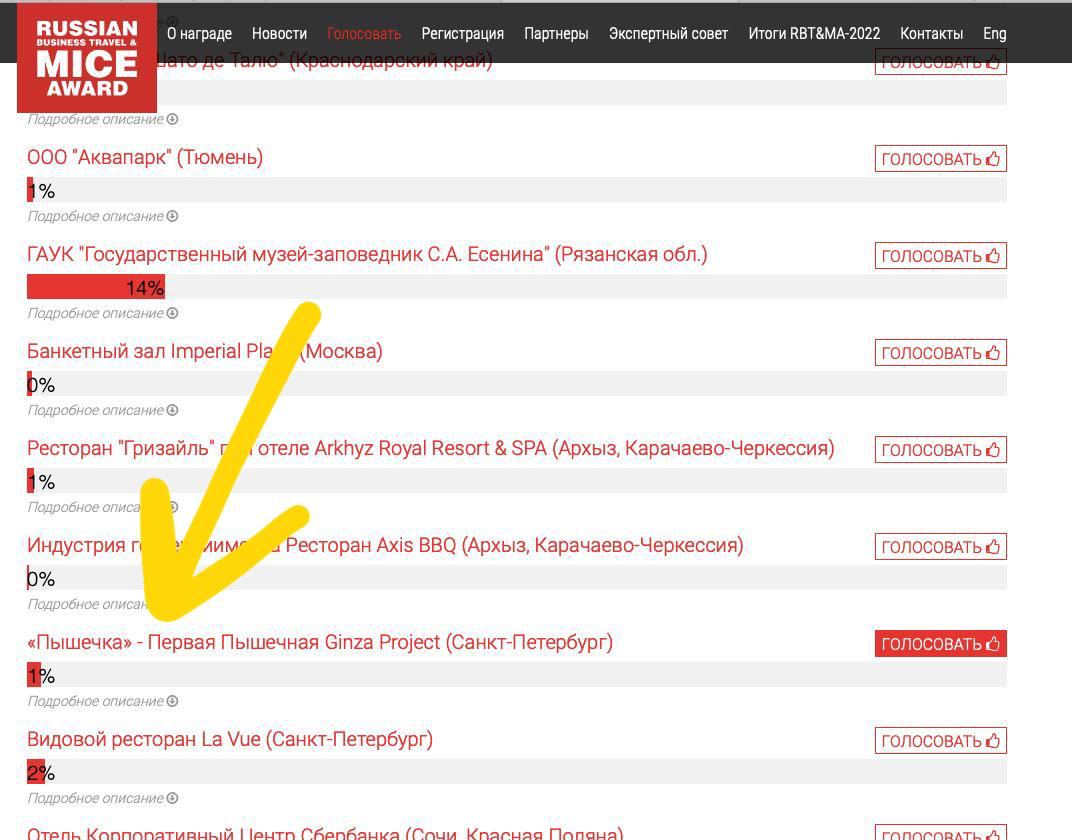Open the Russian Business Travel & MICE Award logo
This screenshot has width=1072, height=840.
point(87,57)
